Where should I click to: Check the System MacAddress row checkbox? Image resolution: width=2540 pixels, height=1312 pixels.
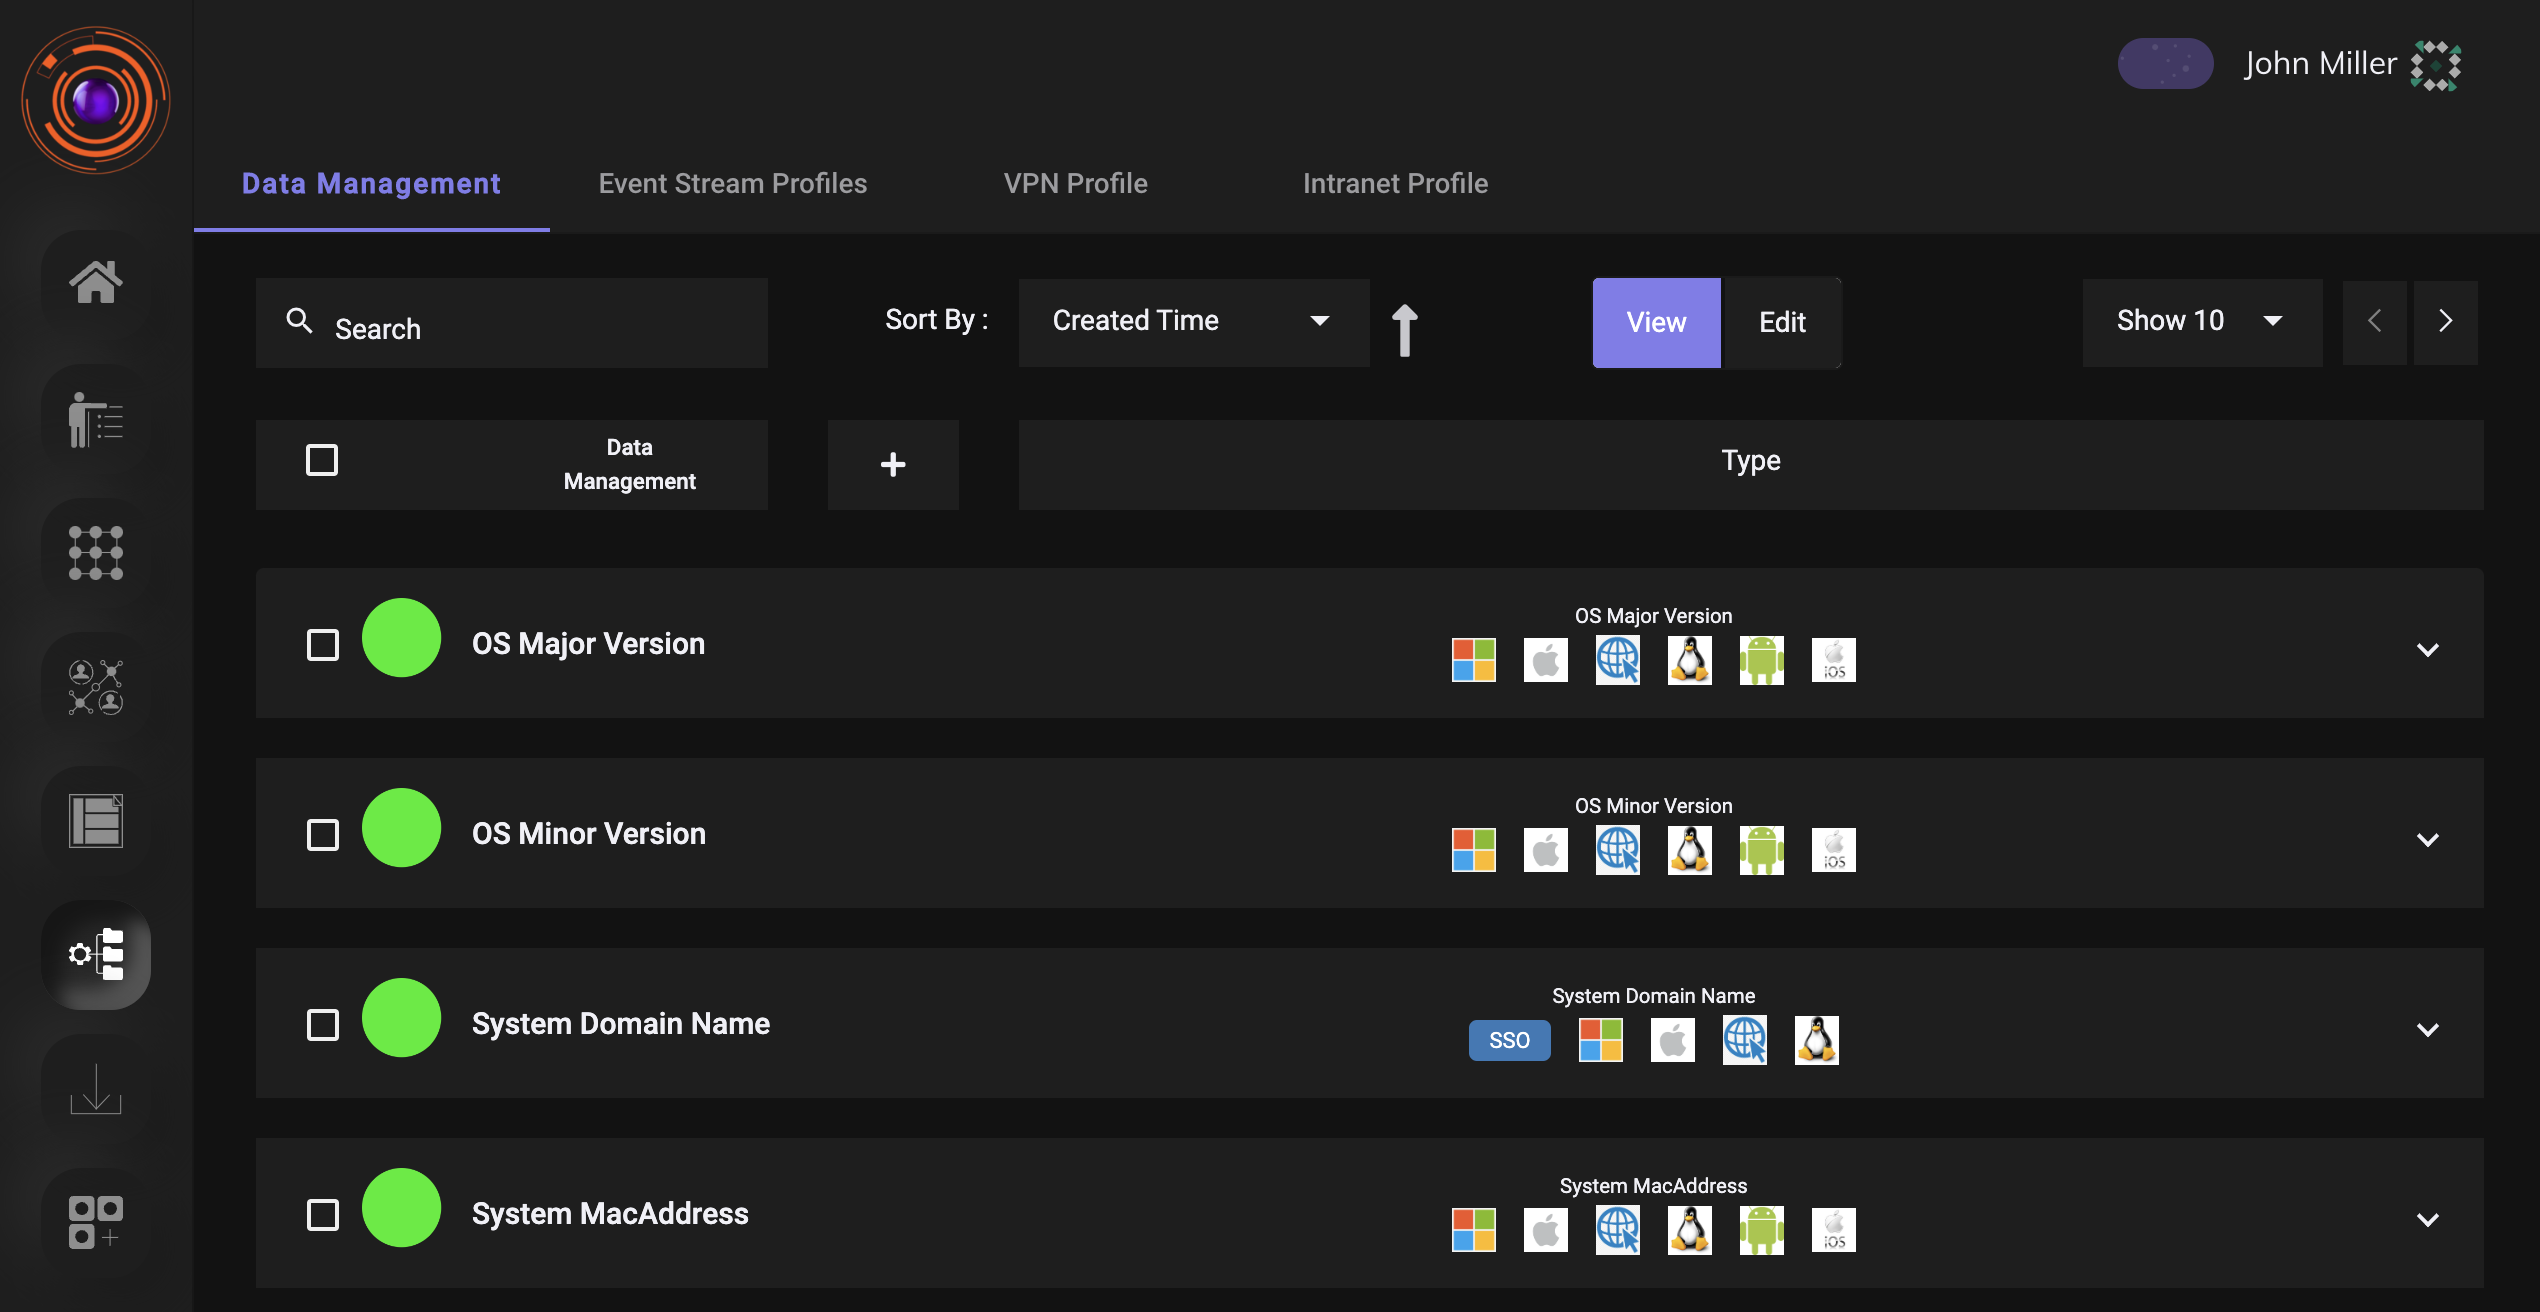pyautogui.click(x=323, y=1215)
